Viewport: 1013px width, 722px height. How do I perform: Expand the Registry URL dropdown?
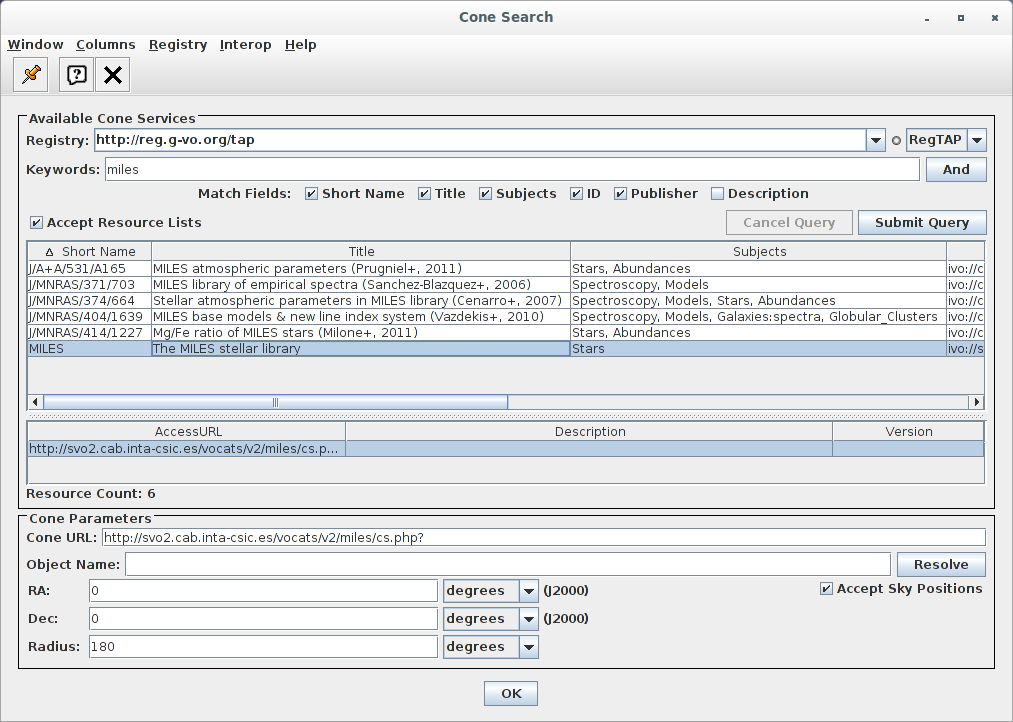pyautogui.click(x=875, y=140)
